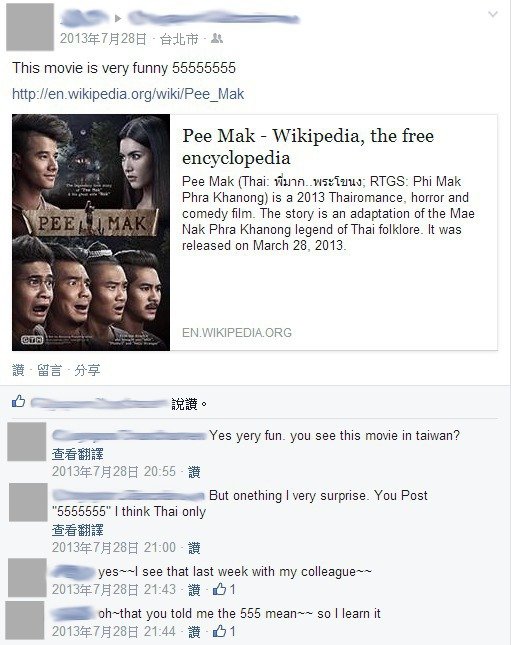Click 查看翻譯 under the taiwan comment
511x645 pixels.
pyautogui.click(x=78, y=454)
